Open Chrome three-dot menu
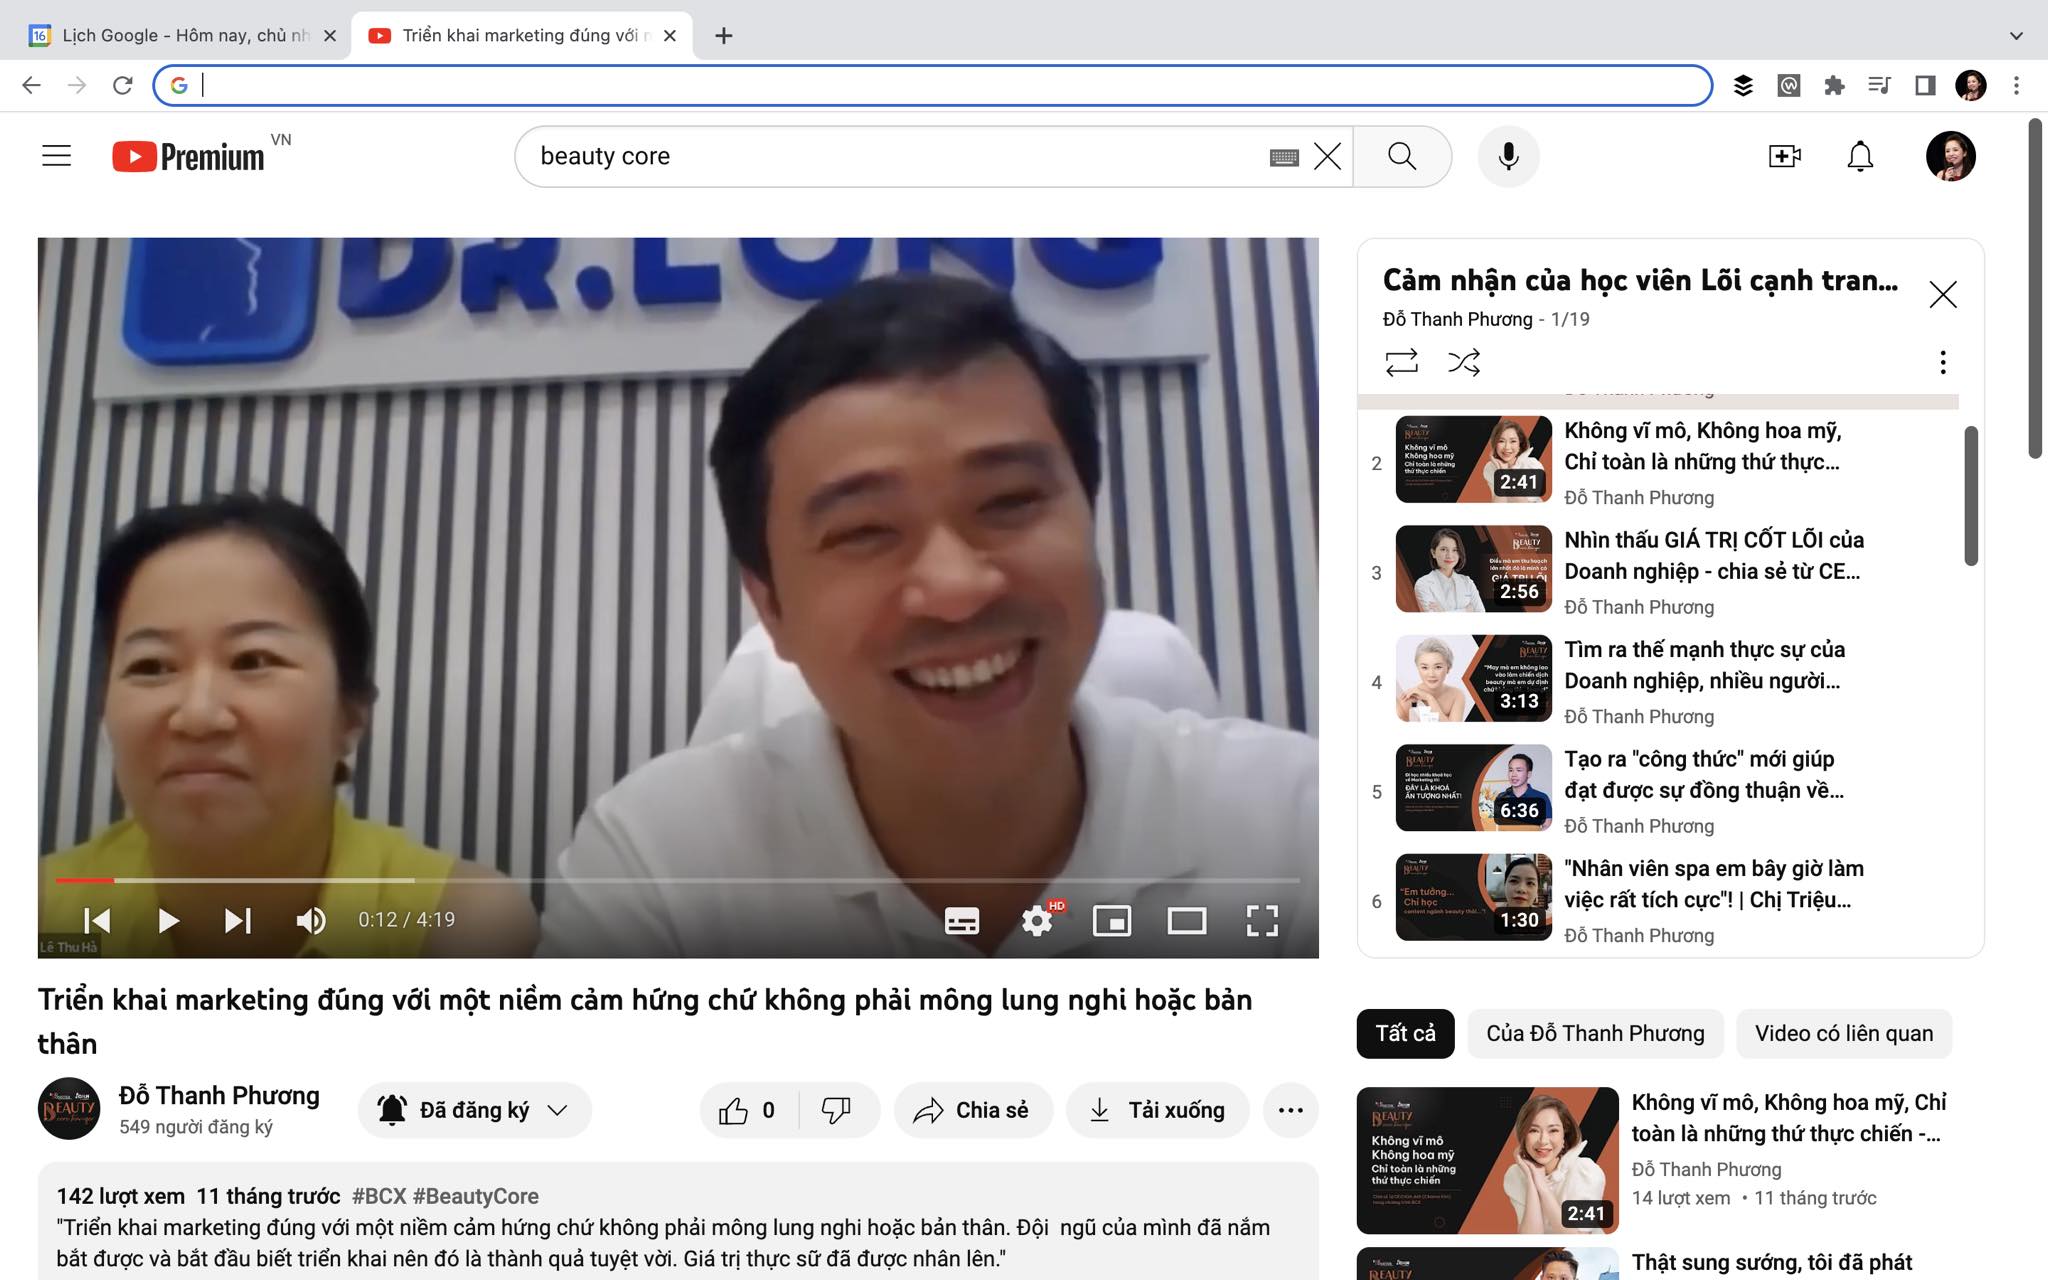 click(2016, 85)
